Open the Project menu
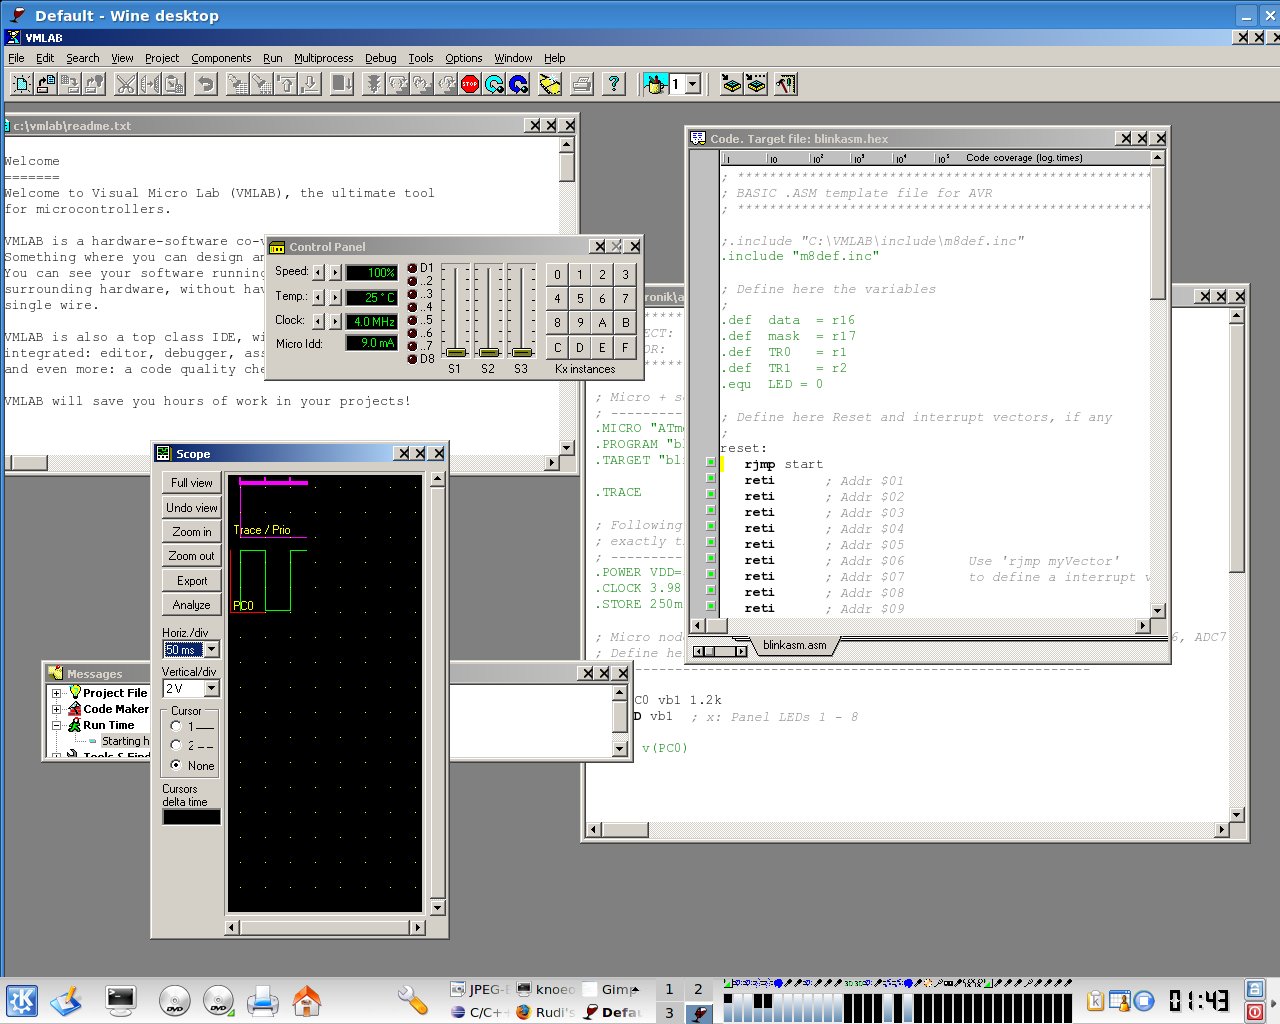Screen dimensions: 1280x1024 [x=162, y=58]
